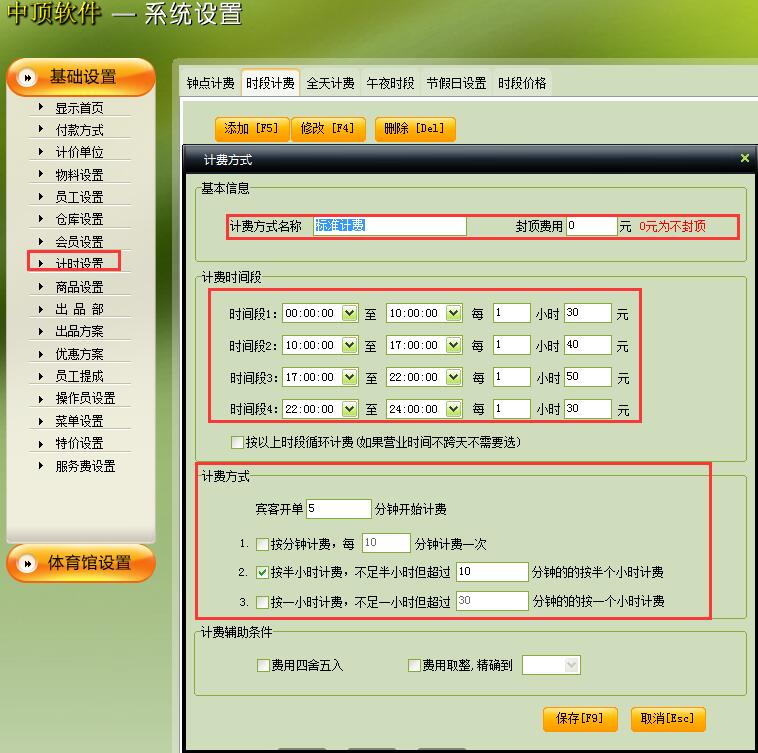This screenshot has height=753, width=758.
Task: Cancel with the 取消[Esc] button
Action: coord(668,719)
